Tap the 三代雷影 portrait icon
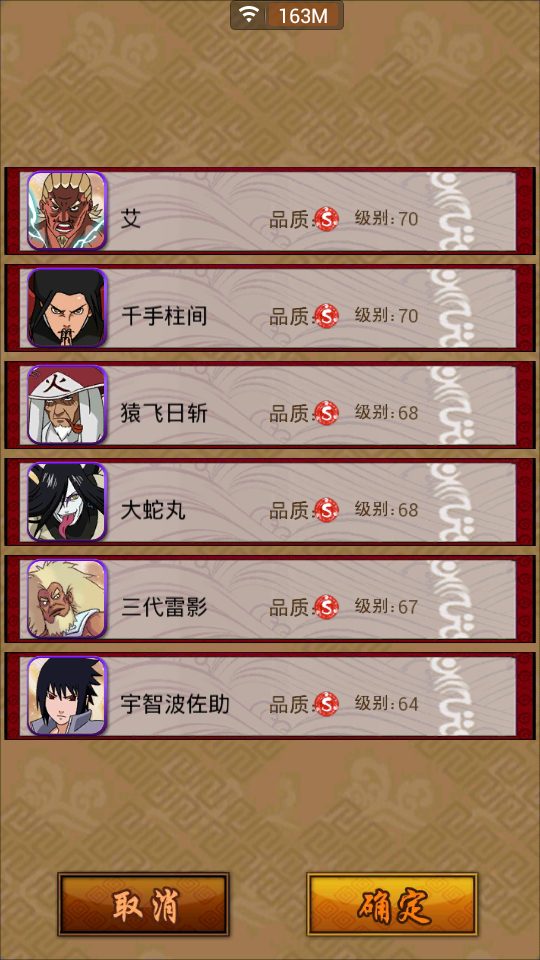 point(67,599)
